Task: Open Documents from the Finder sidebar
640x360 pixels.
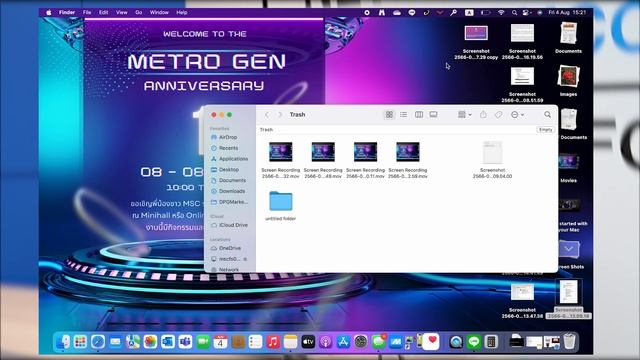Action: tap(230, 180)
